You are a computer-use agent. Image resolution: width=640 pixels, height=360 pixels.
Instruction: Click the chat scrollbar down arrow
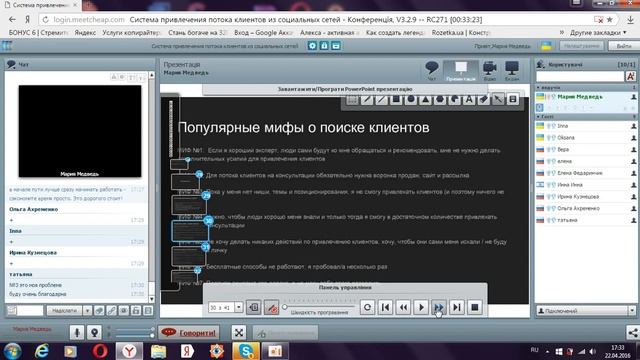click(x=151, y=299)
